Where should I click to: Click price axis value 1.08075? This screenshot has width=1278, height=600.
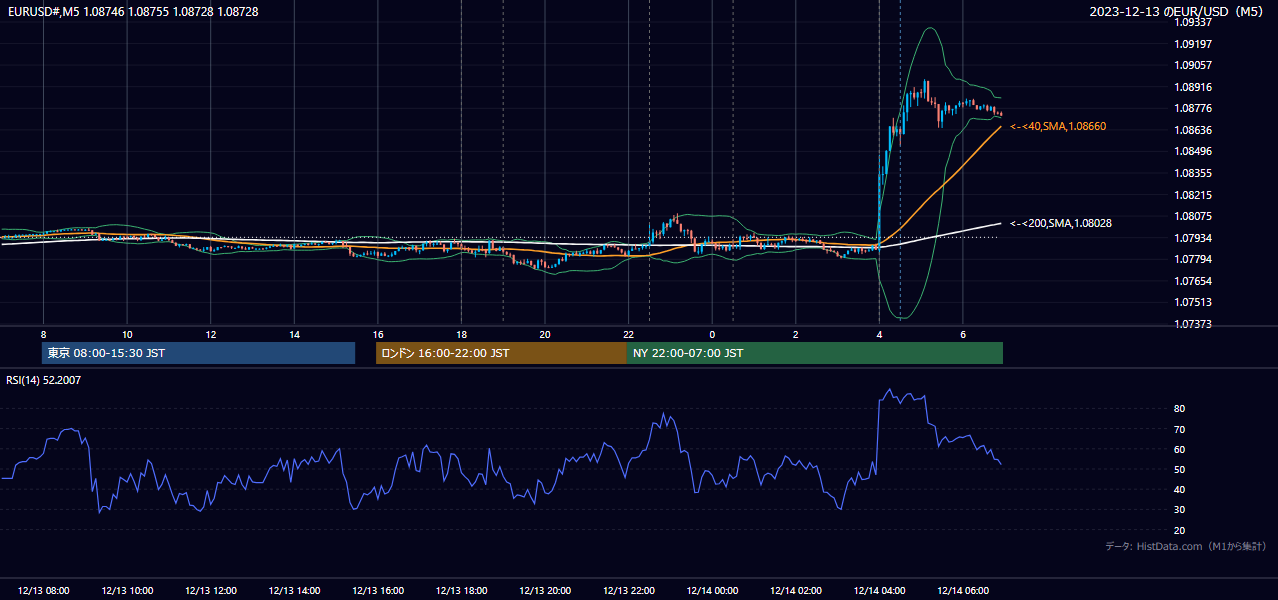[1194, 216]
